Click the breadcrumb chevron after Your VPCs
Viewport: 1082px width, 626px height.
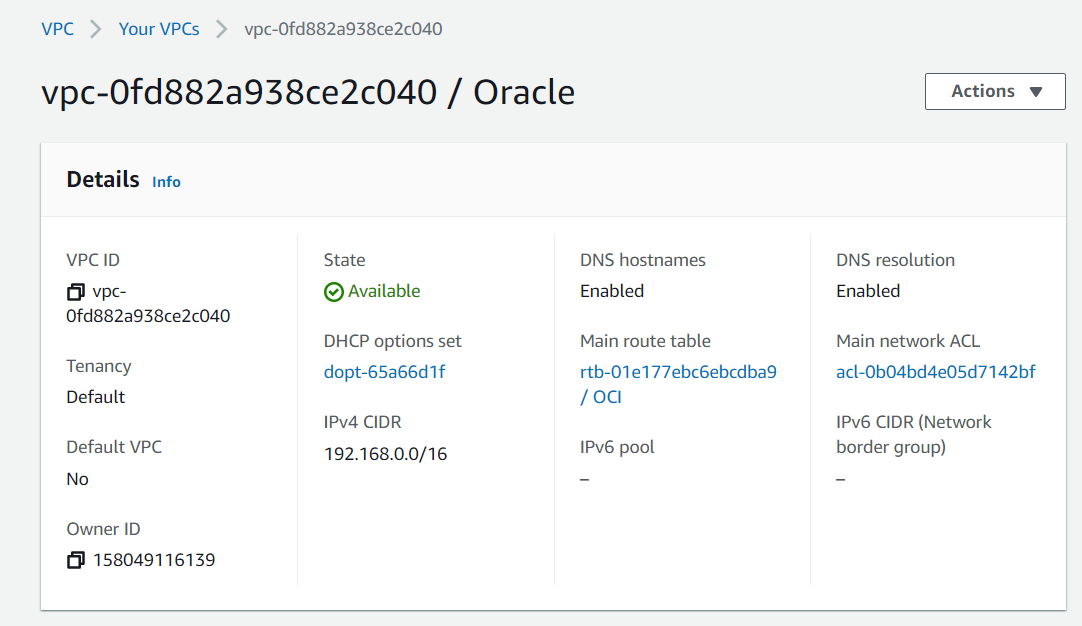222,29
